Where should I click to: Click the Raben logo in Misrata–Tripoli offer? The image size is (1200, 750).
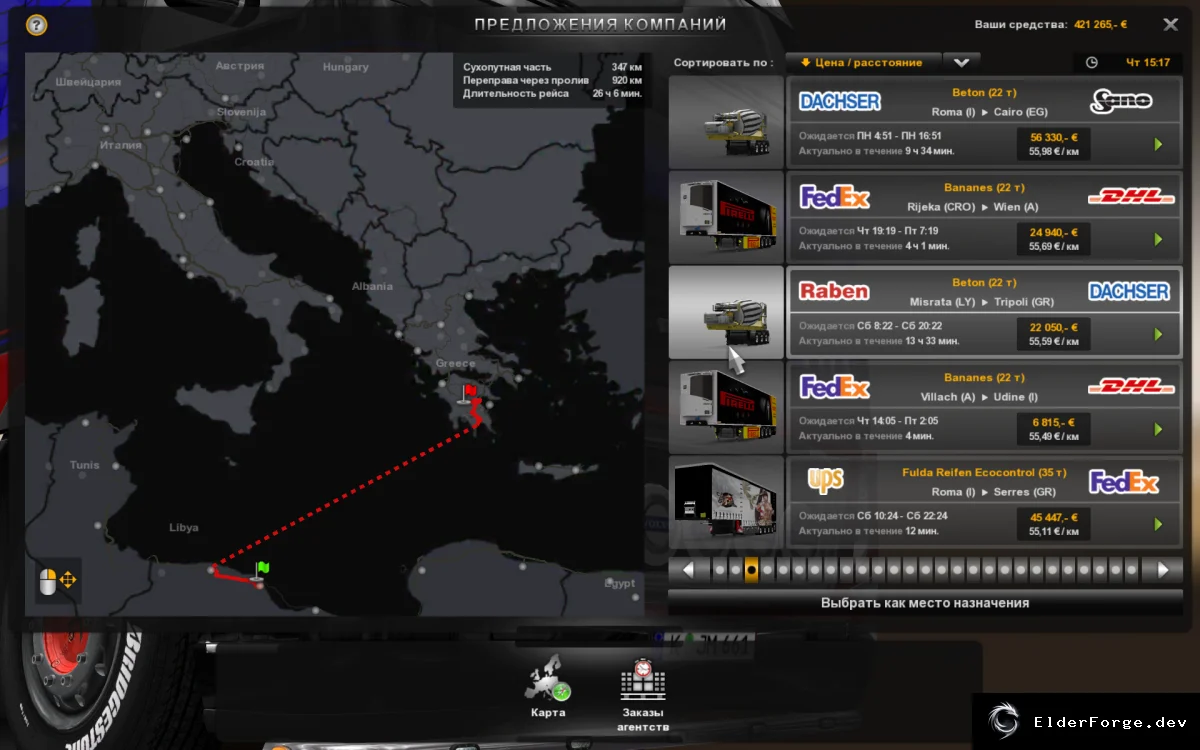(834, 291)
